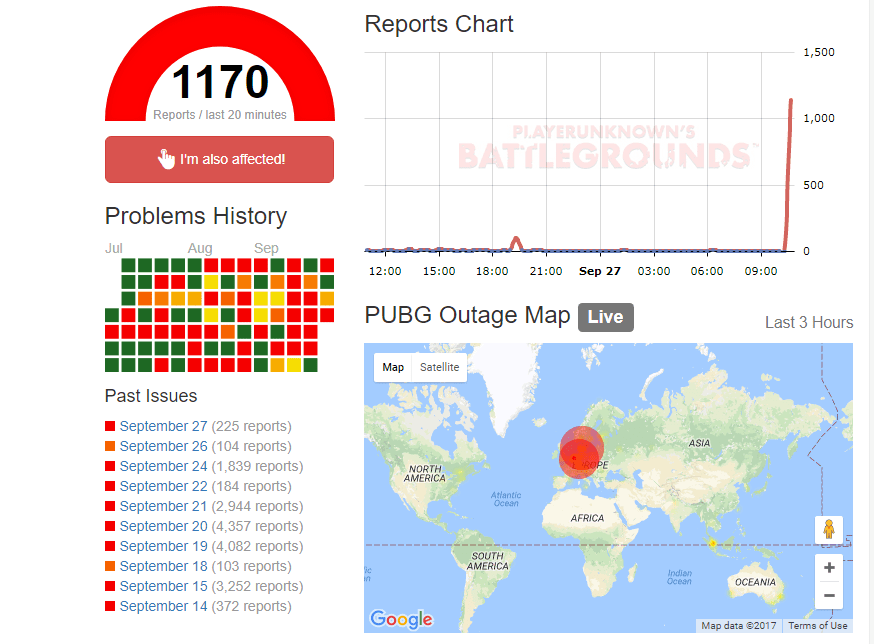Open the September 20 past issue link
This screenshot has height=644, width=874.
(x=163, y=526)
